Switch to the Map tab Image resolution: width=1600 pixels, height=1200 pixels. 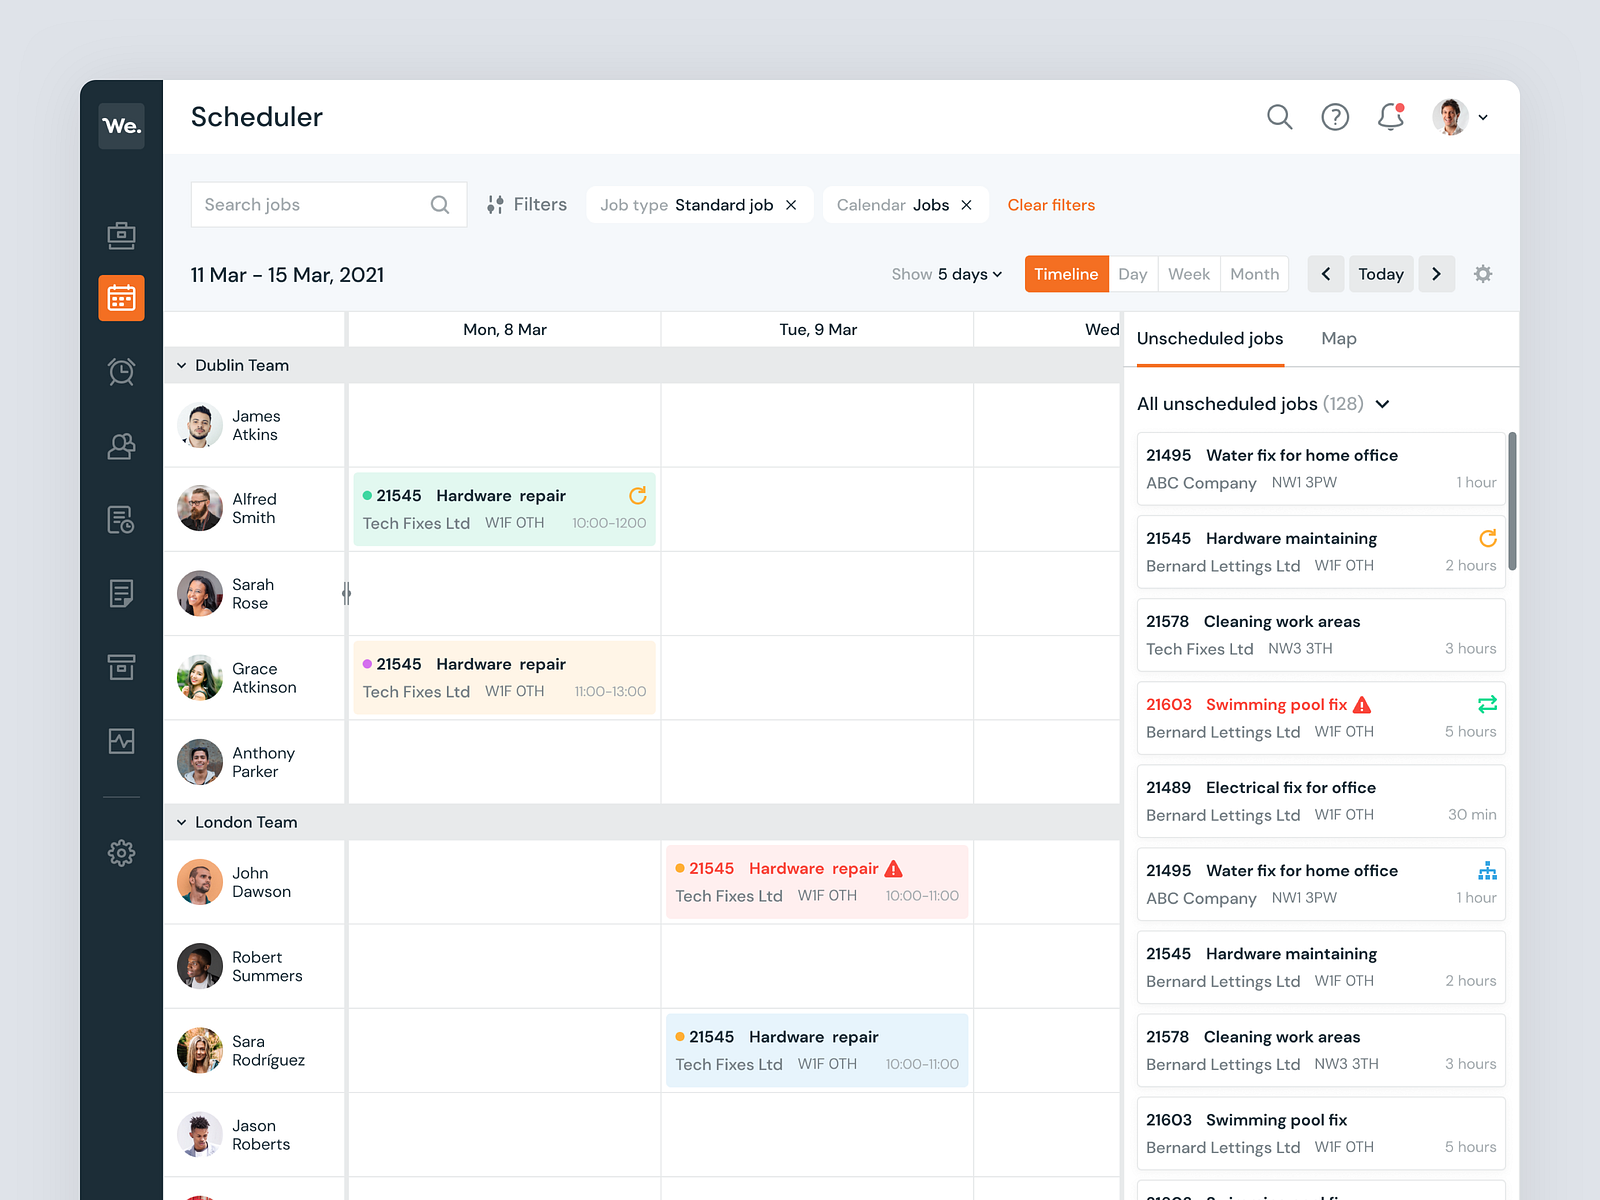point(1339,338)
